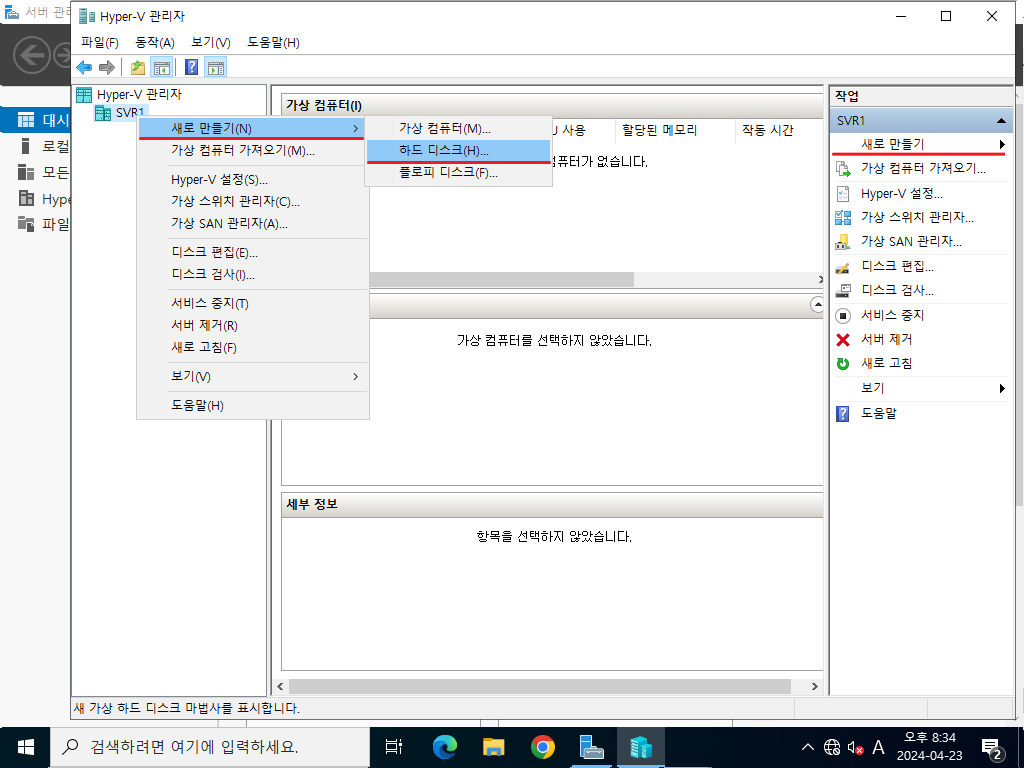1024x768 pixels.
Task: Select 가상 스위치 관리자(C)... in the context menu
Action: tap(253, 202)
